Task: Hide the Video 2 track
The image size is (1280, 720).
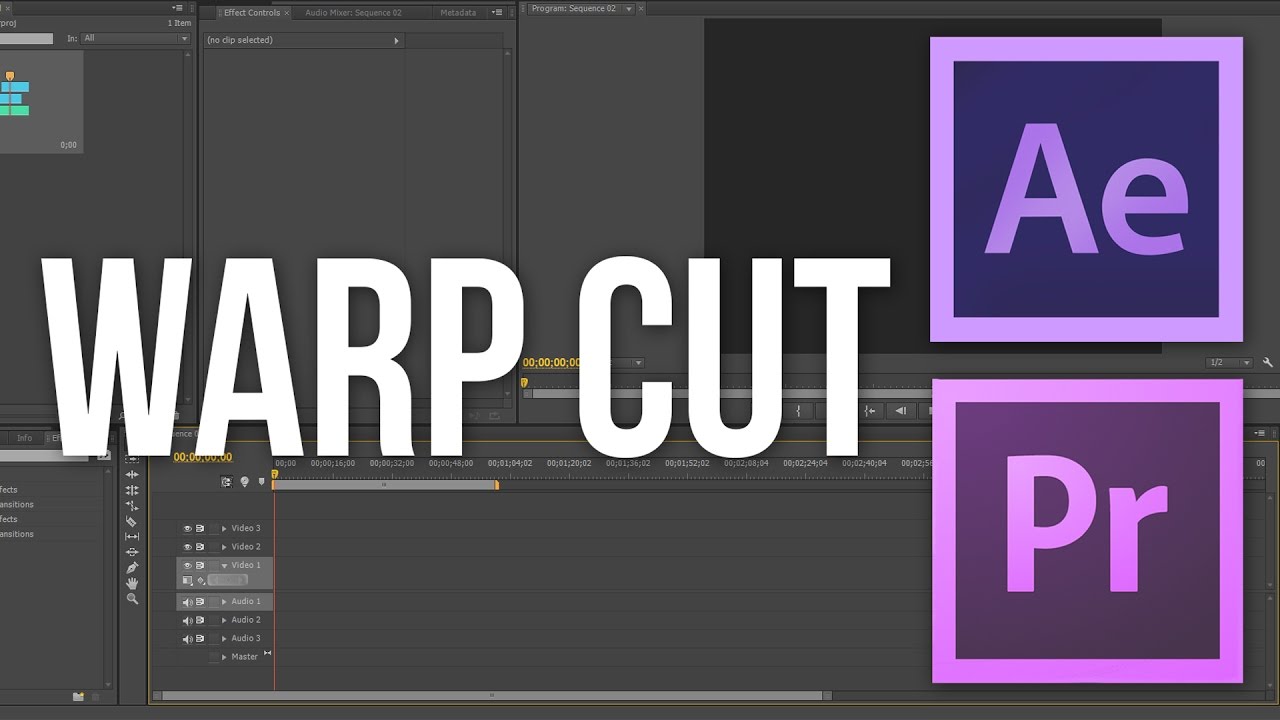Action: 187,547
